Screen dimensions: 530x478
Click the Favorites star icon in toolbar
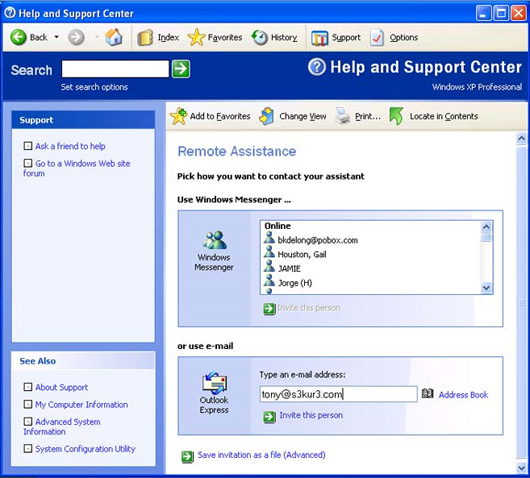pyautogui.click(x=196, y=37)
